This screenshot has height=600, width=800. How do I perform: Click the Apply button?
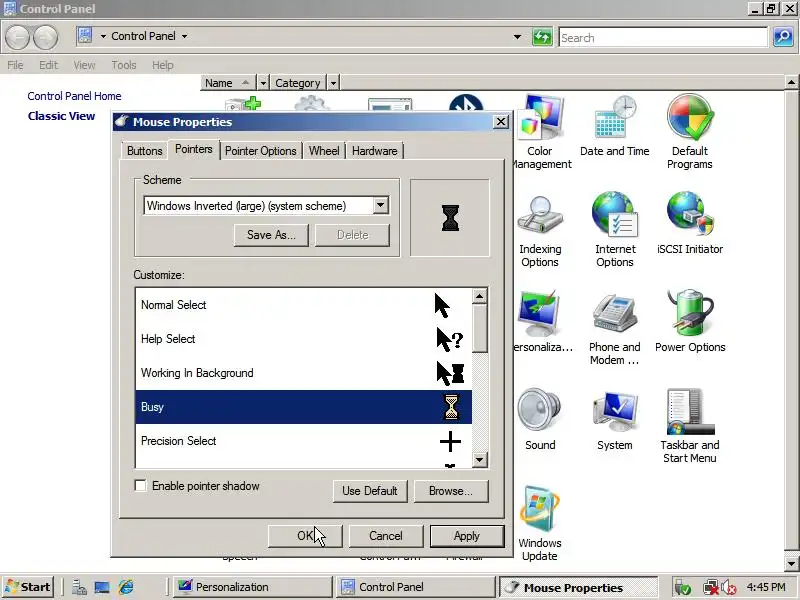(x=467, y=536)
